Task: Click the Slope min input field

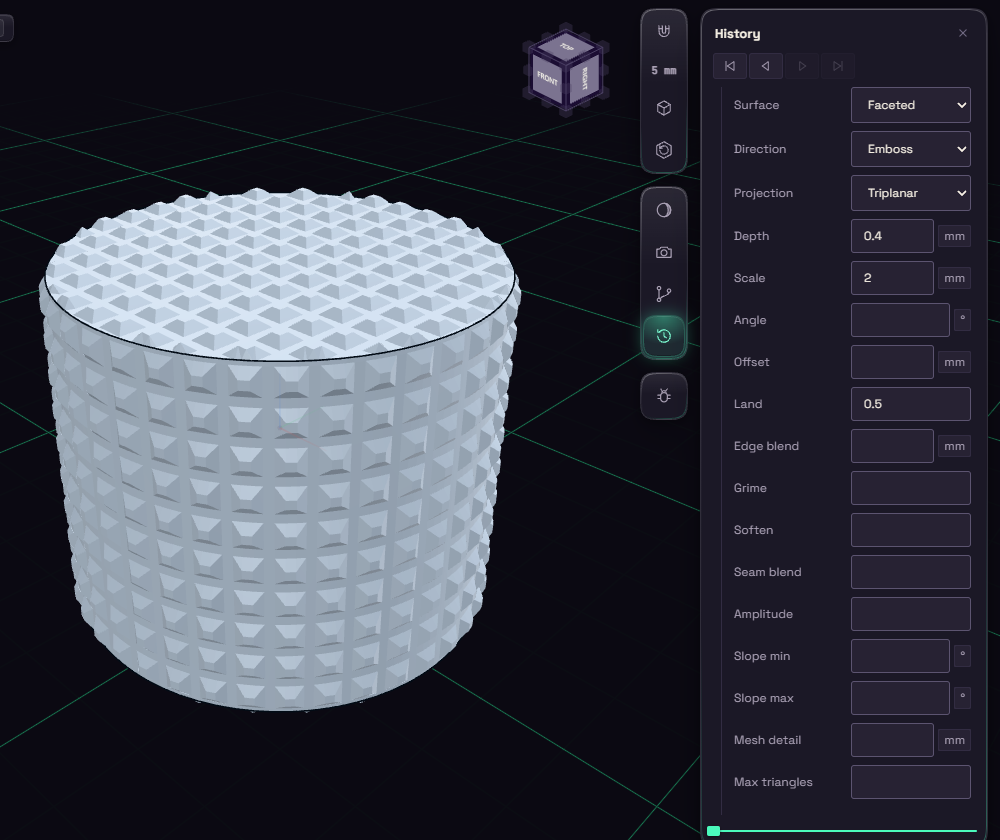Action: coord(900,656)
